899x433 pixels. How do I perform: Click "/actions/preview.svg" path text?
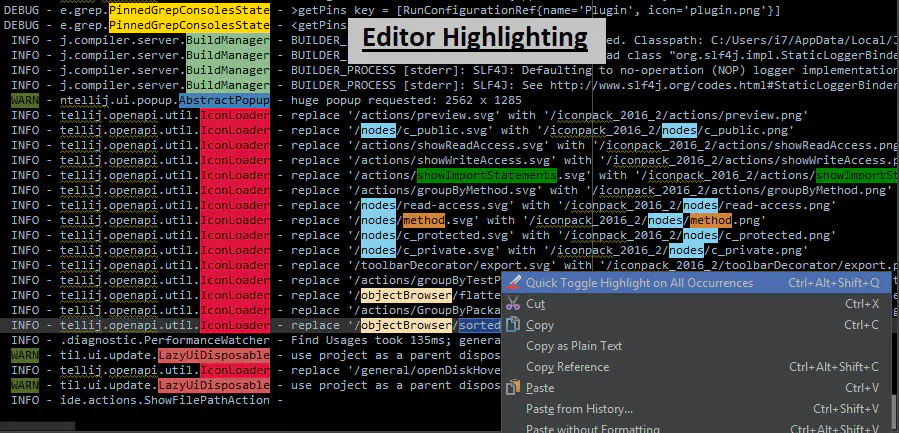(424, 115)
